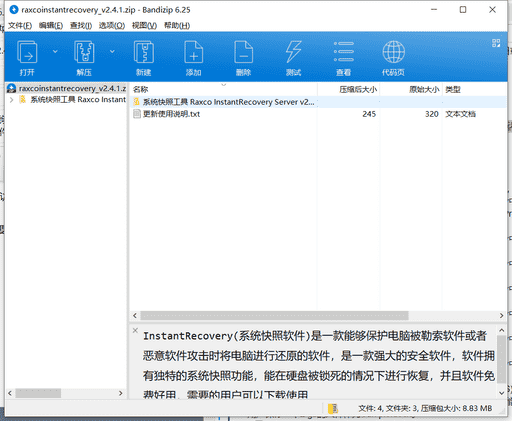The height and width of the screenshot is (421, 512).
Task: Maximize the Bandizip window
Action: (463, 10)
